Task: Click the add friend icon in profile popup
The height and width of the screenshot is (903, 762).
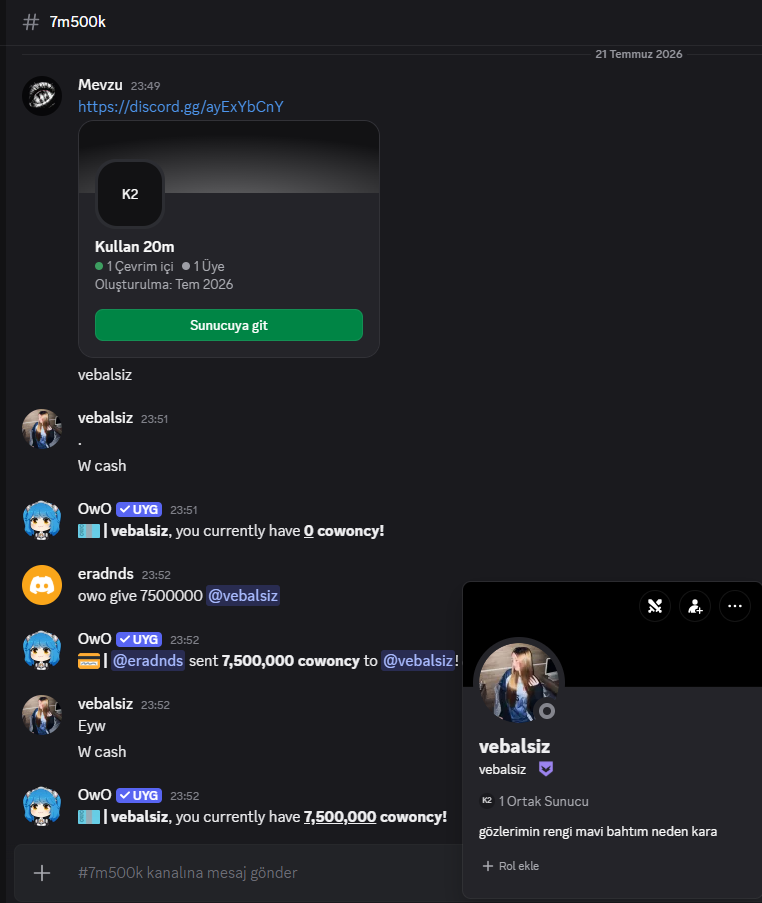Action: coord(695,606)
